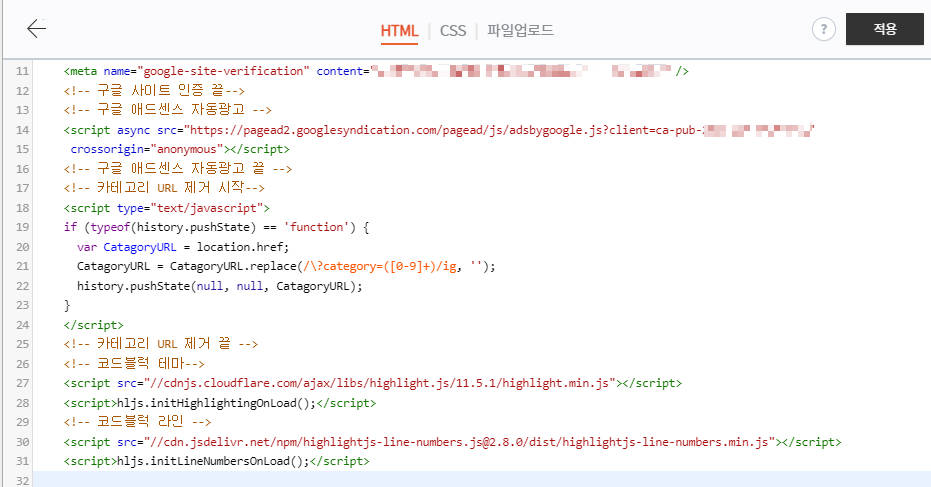The height and width of the screenshot is (487, 931).
Task: Click the highlight.min.js script line
Action: coord(373,383)
